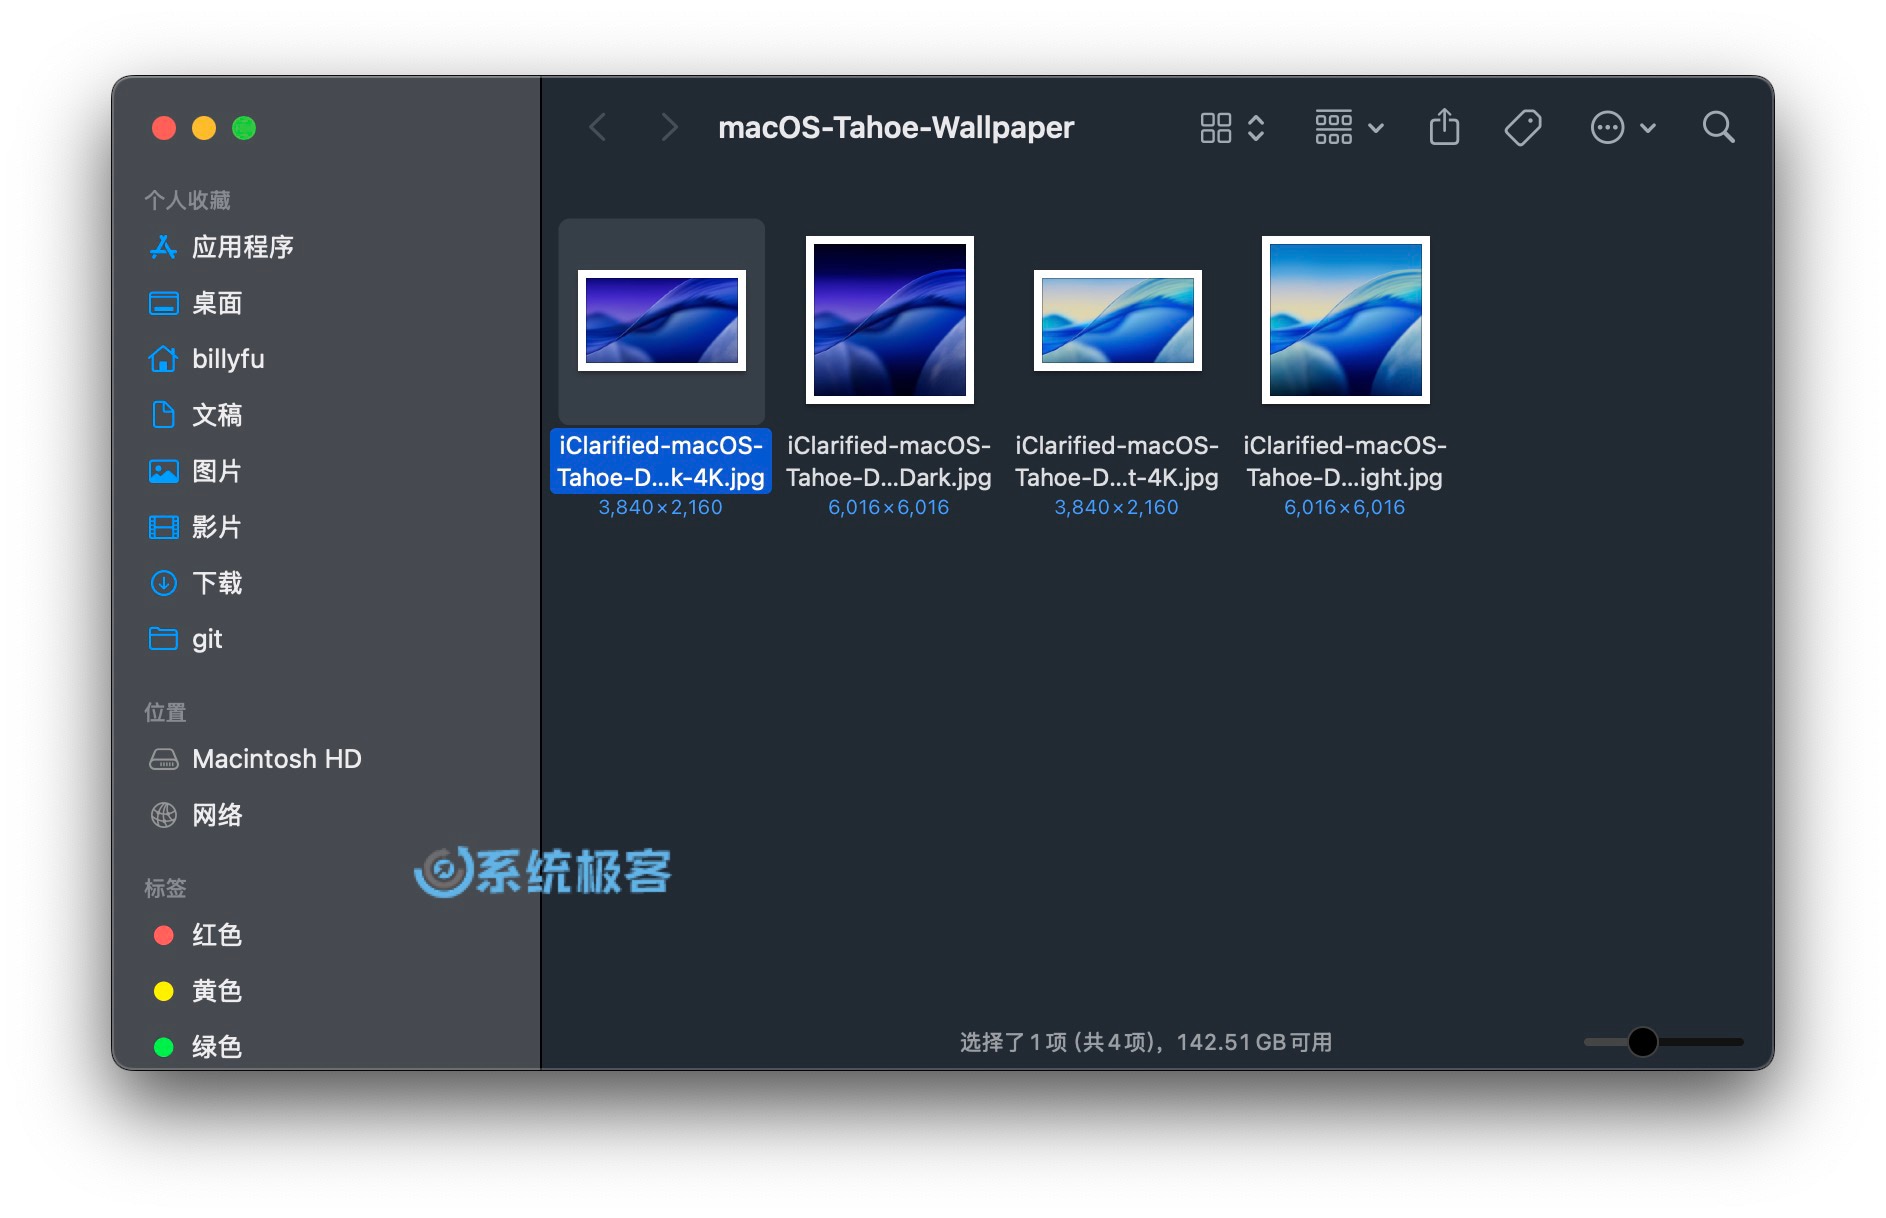
Task: Click the file name ending k-4K.jpg
Action: pyautogui.click(x=661, y=461)
